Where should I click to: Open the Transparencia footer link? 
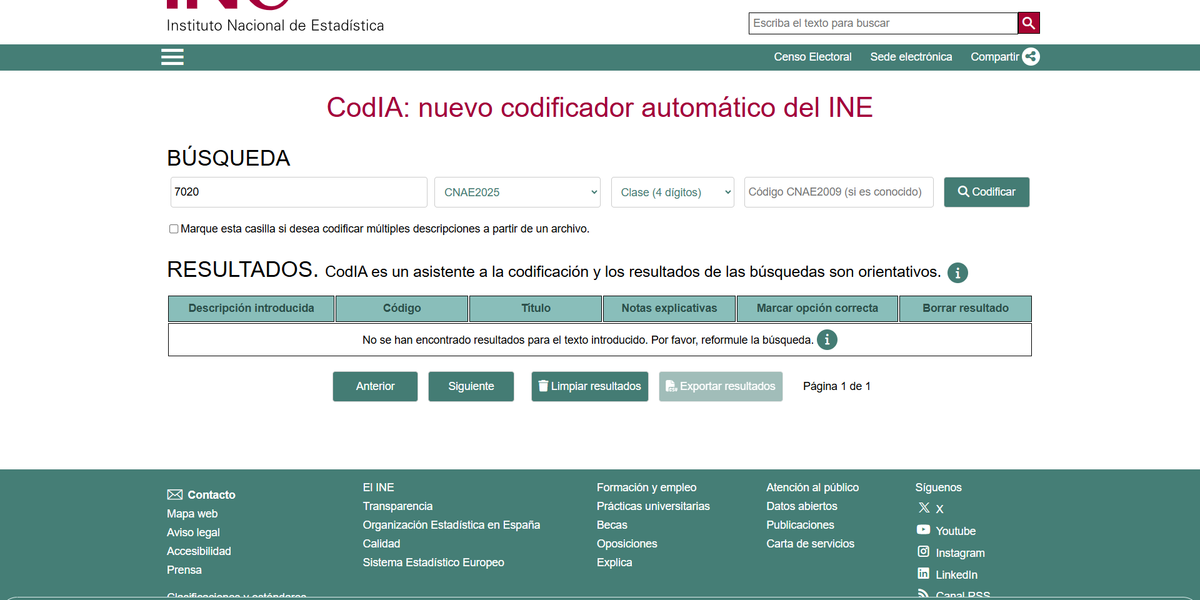(x=397, y=506)
